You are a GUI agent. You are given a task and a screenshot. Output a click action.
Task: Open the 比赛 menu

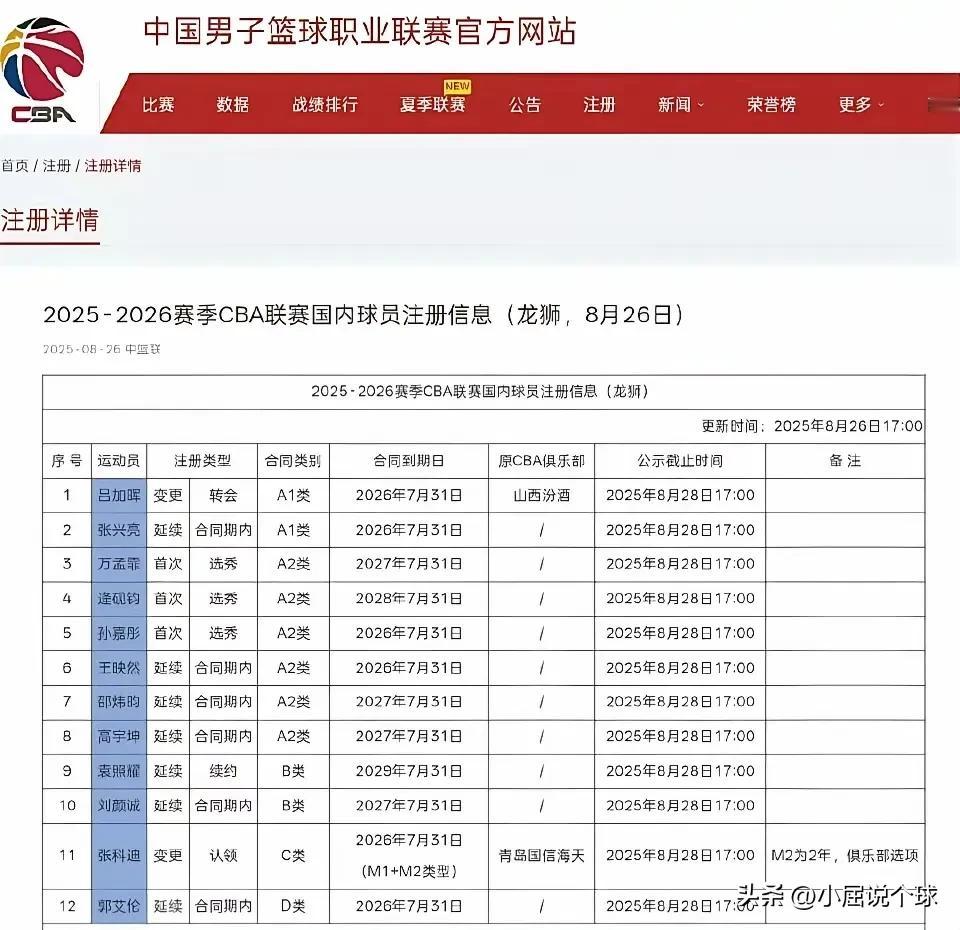pyautogui.click(x=159, y=105)
